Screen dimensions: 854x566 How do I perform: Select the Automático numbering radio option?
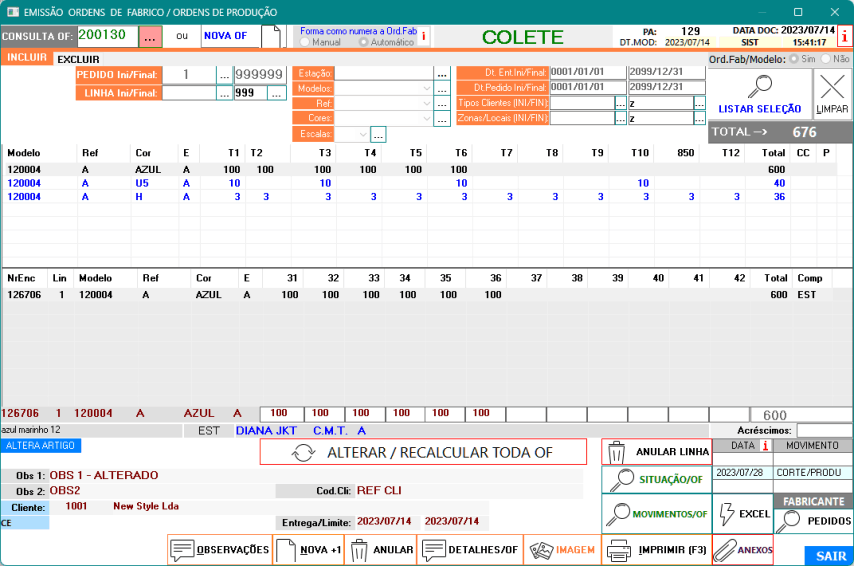pyautogui.click(x=364, y=43)
